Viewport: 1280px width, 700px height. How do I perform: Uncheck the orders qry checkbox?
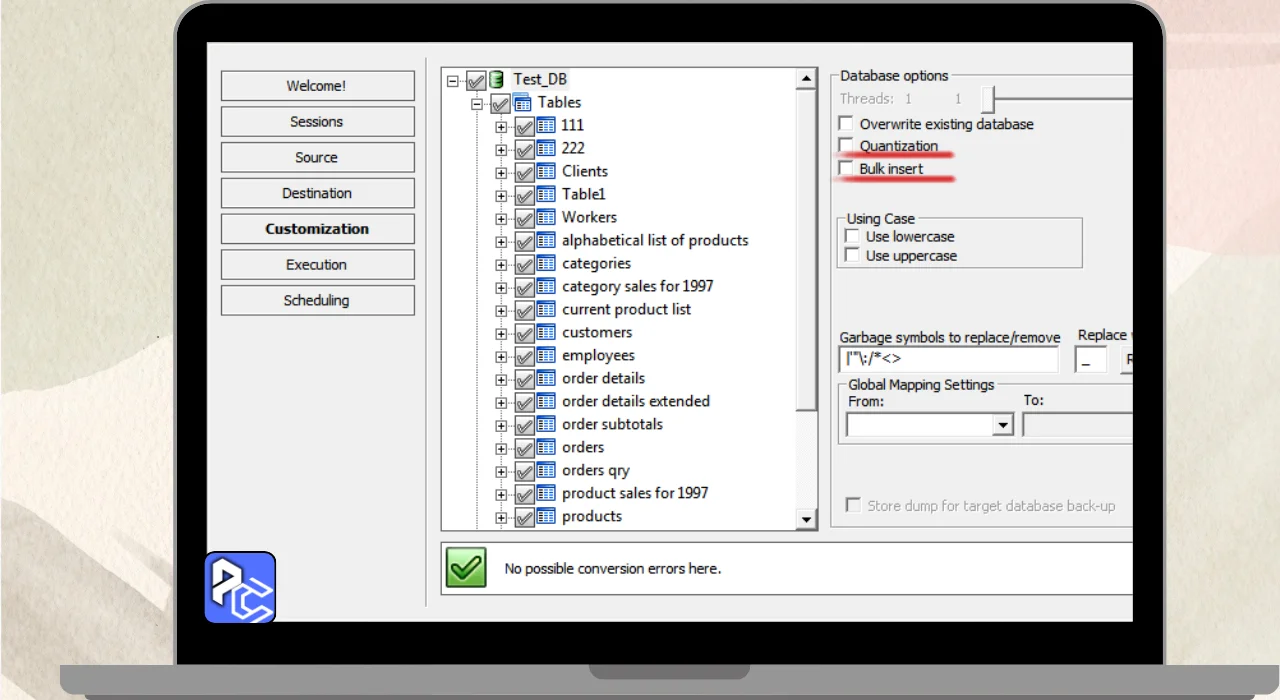[x=524, y=471]
